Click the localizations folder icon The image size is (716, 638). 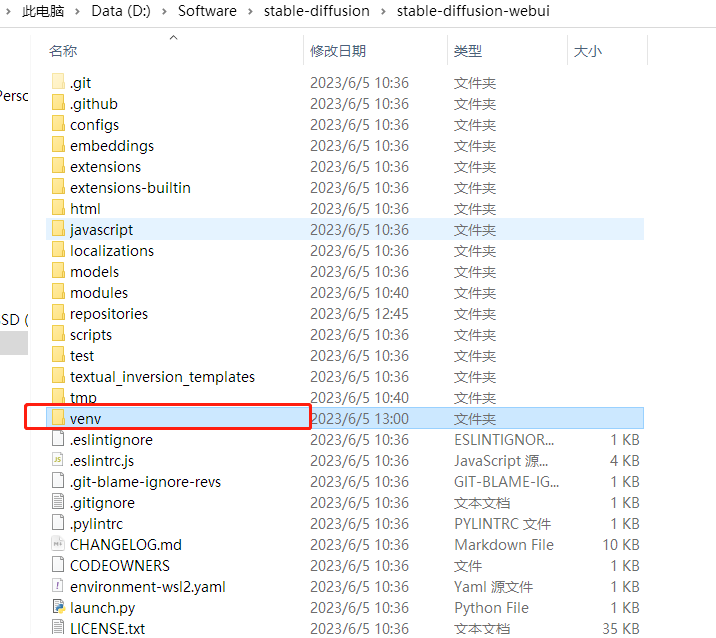(58, 250)
